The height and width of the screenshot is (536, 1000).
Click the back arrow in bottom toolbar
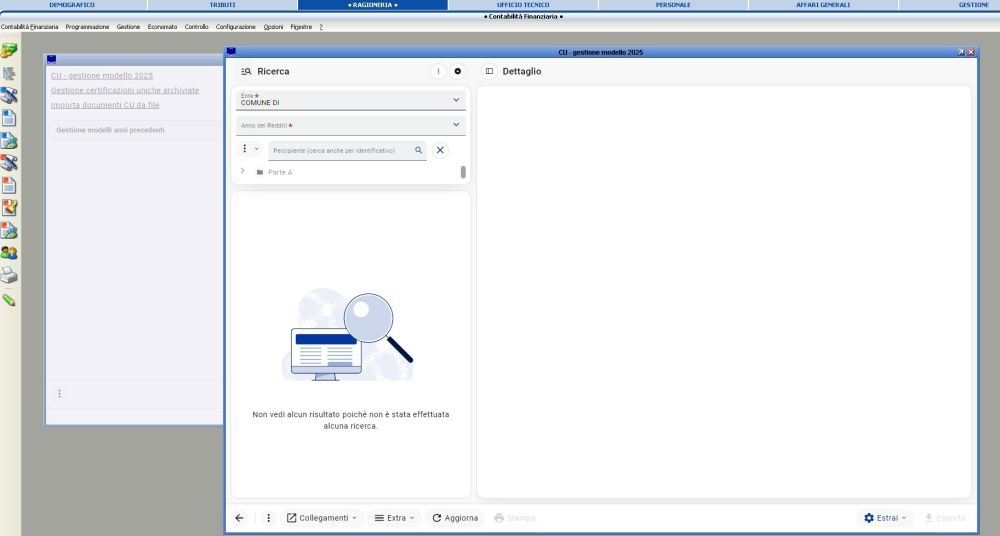(x=239, y=518)
